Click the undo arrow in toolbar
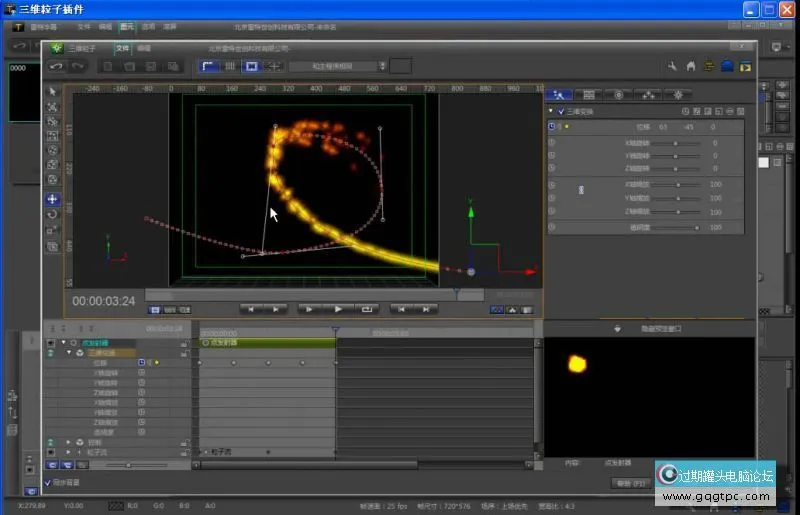 (57, 66)
